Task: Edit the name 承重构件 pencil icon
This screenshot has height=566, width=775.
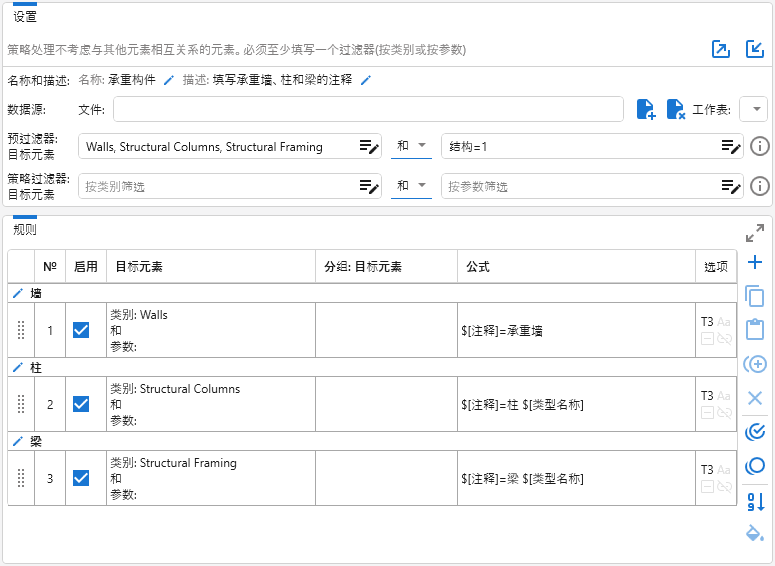Action: pos(169,80)
